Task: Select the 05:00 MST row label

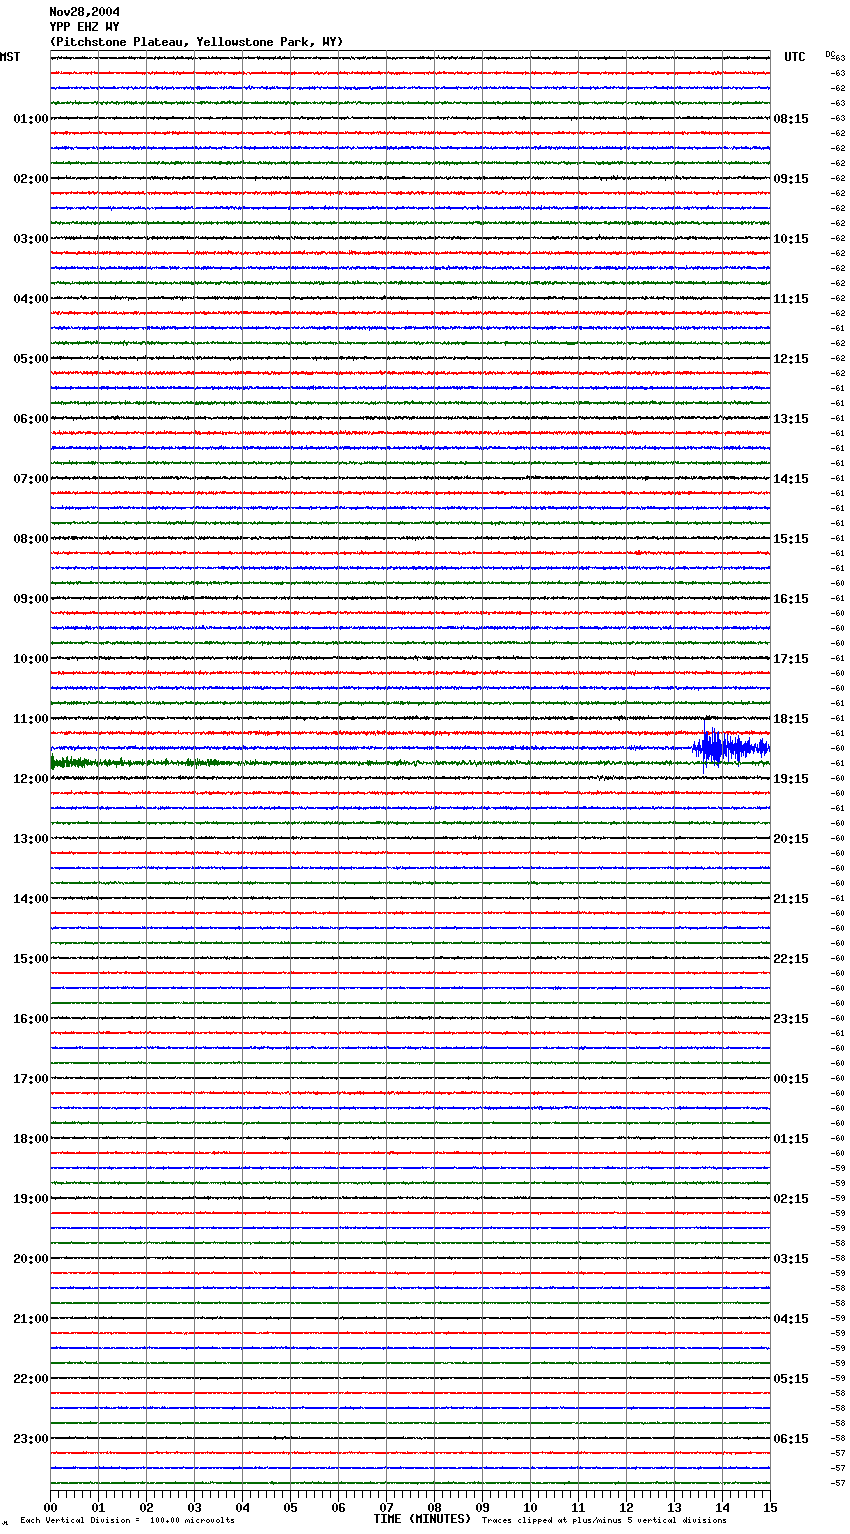Action: tap(31, 359)
